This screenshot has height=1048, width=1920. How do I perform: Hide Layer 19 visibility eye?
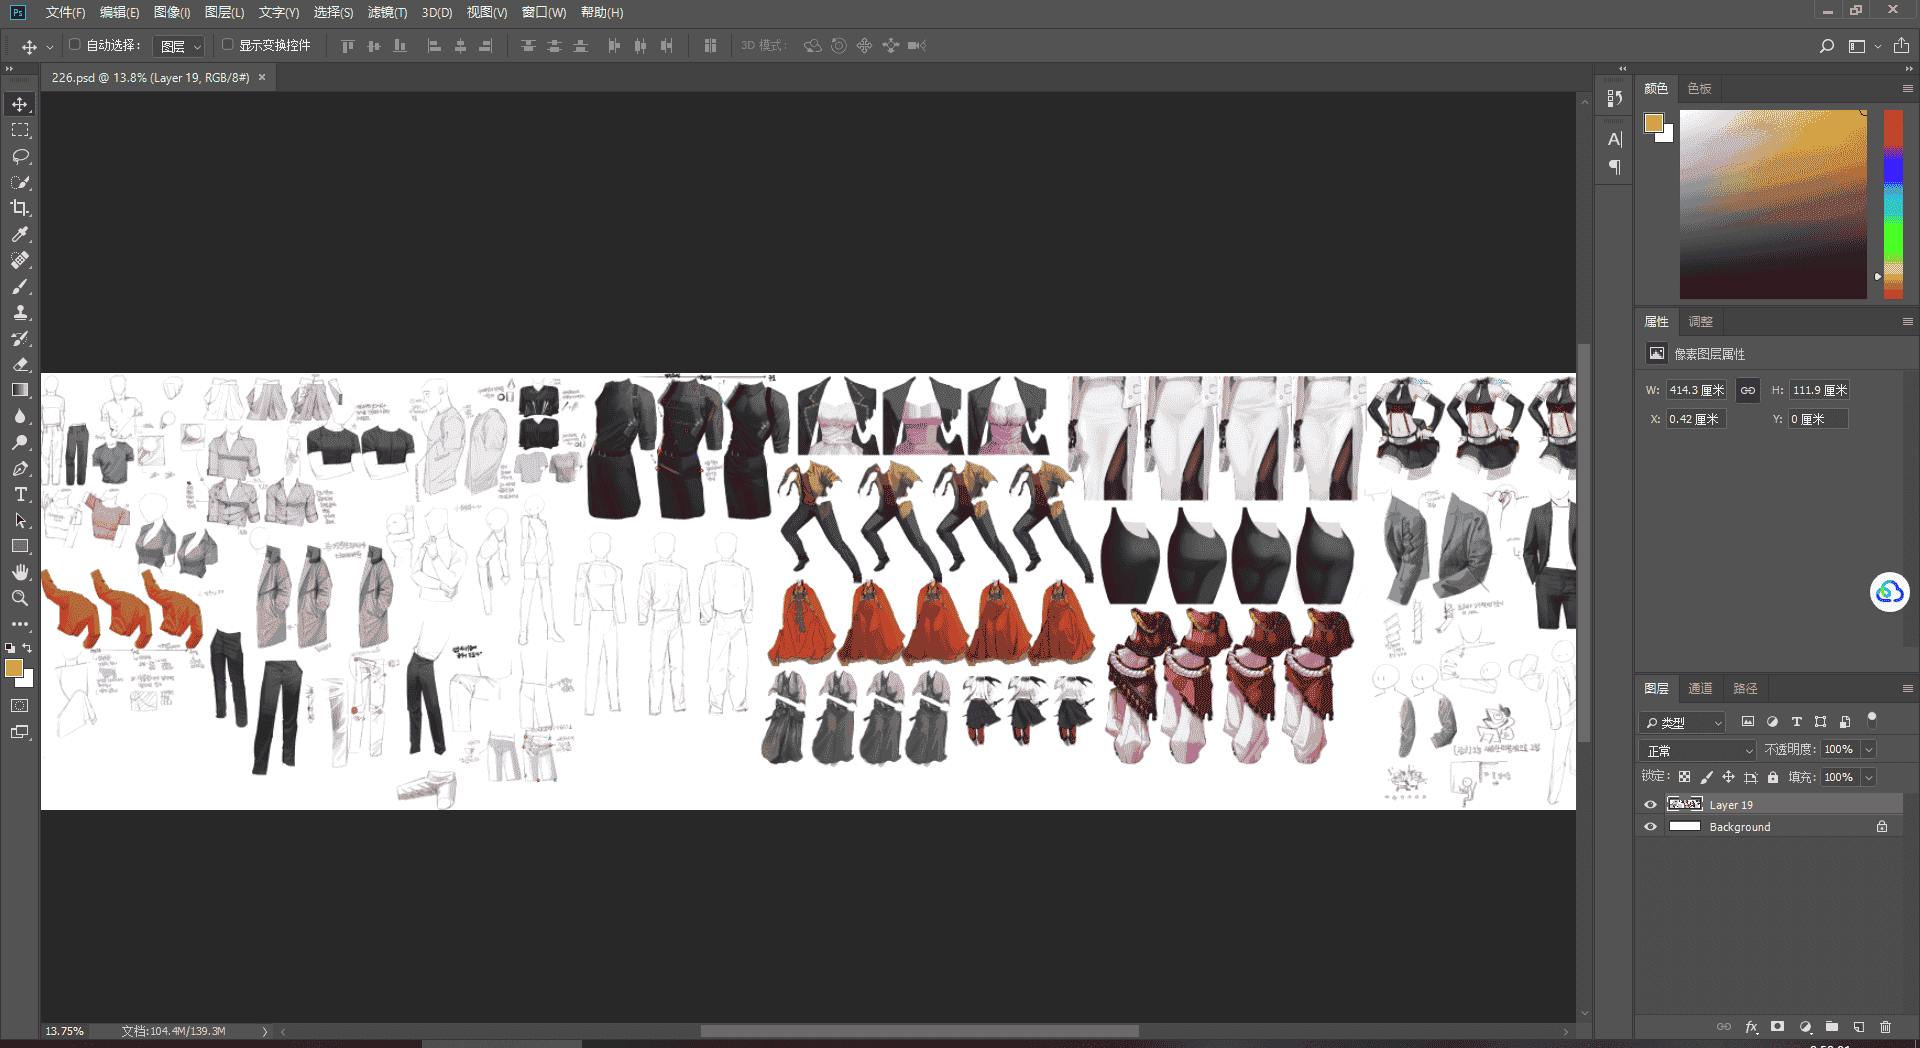point(1651,805)
